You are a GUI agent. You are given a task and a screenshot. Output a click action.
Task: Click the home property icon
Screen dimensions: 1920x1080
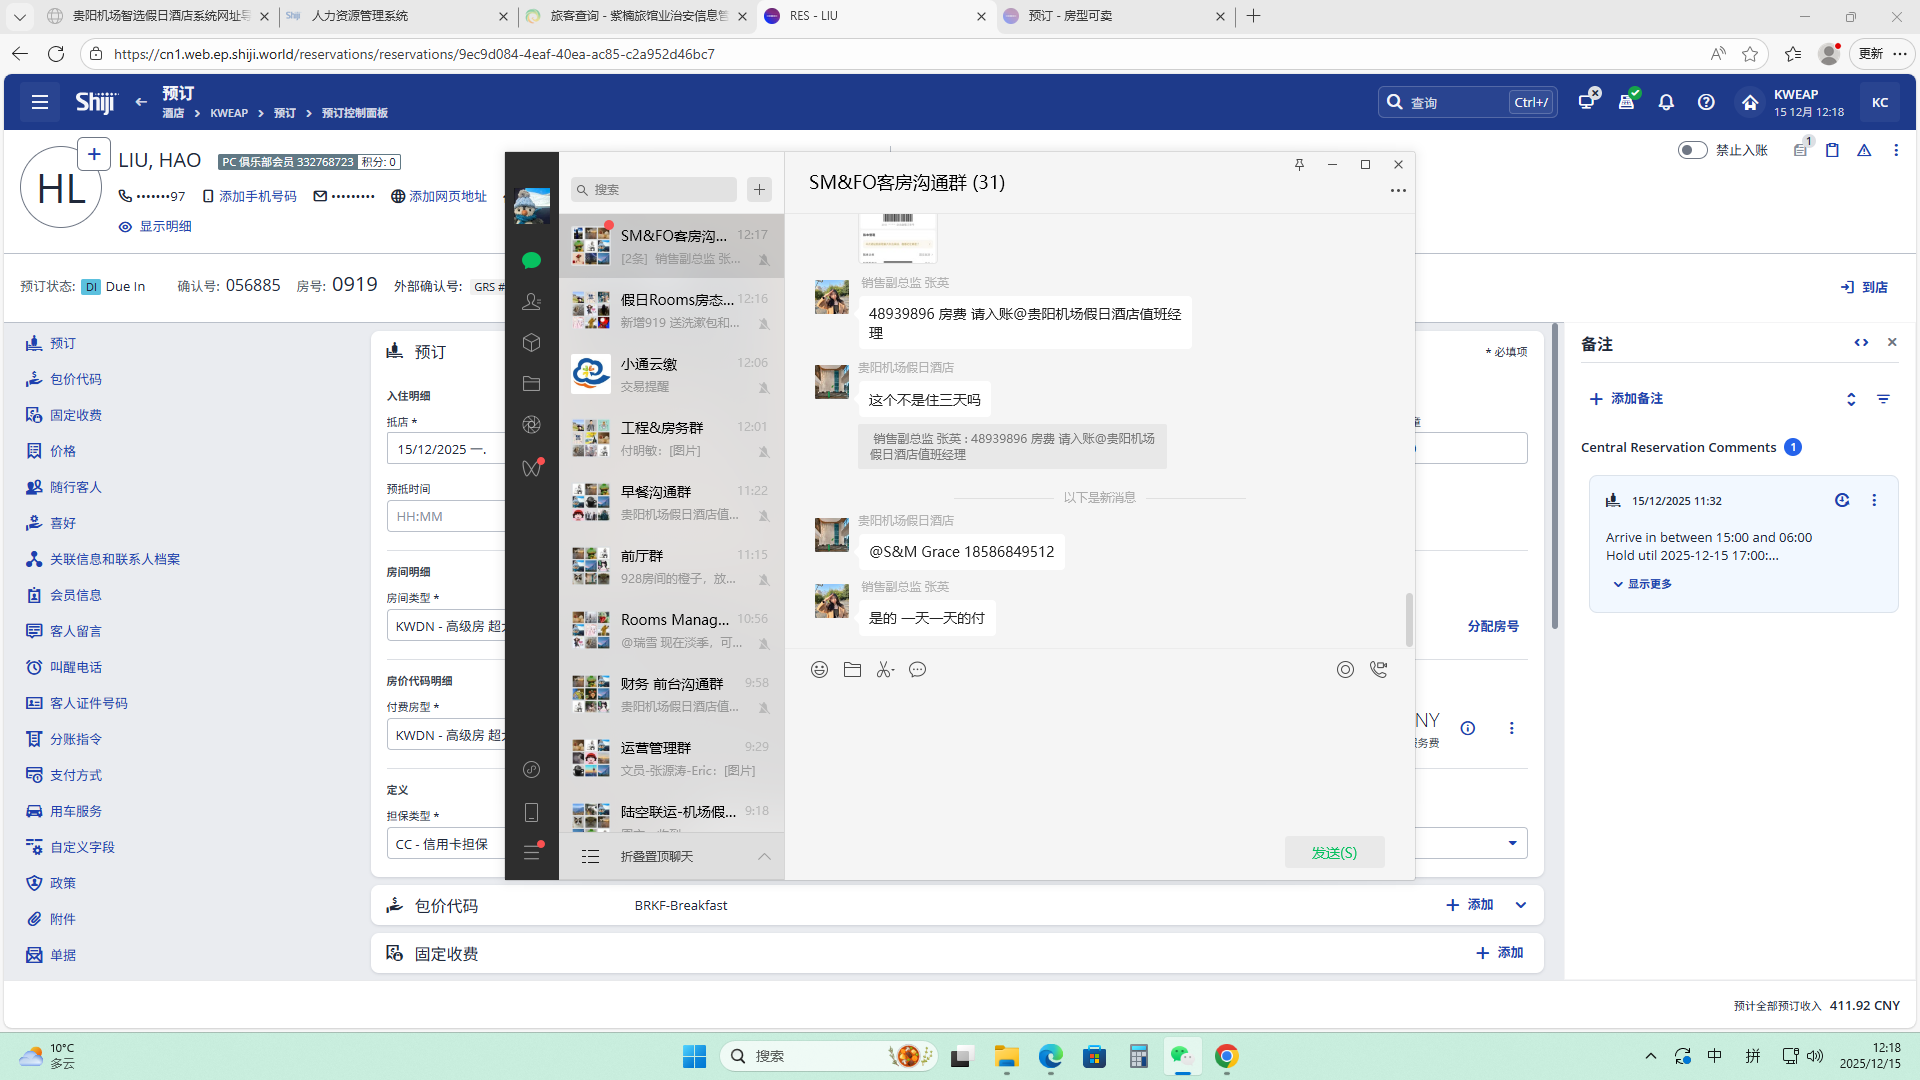coord(1750,102)
